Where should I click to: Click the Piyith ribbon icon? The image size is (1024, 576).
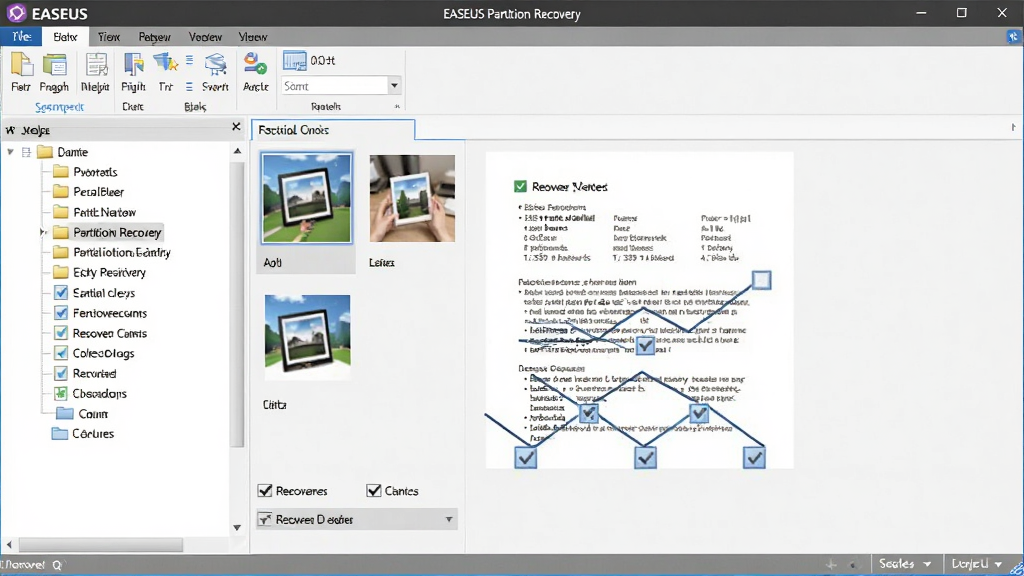(x=134, y=65)
